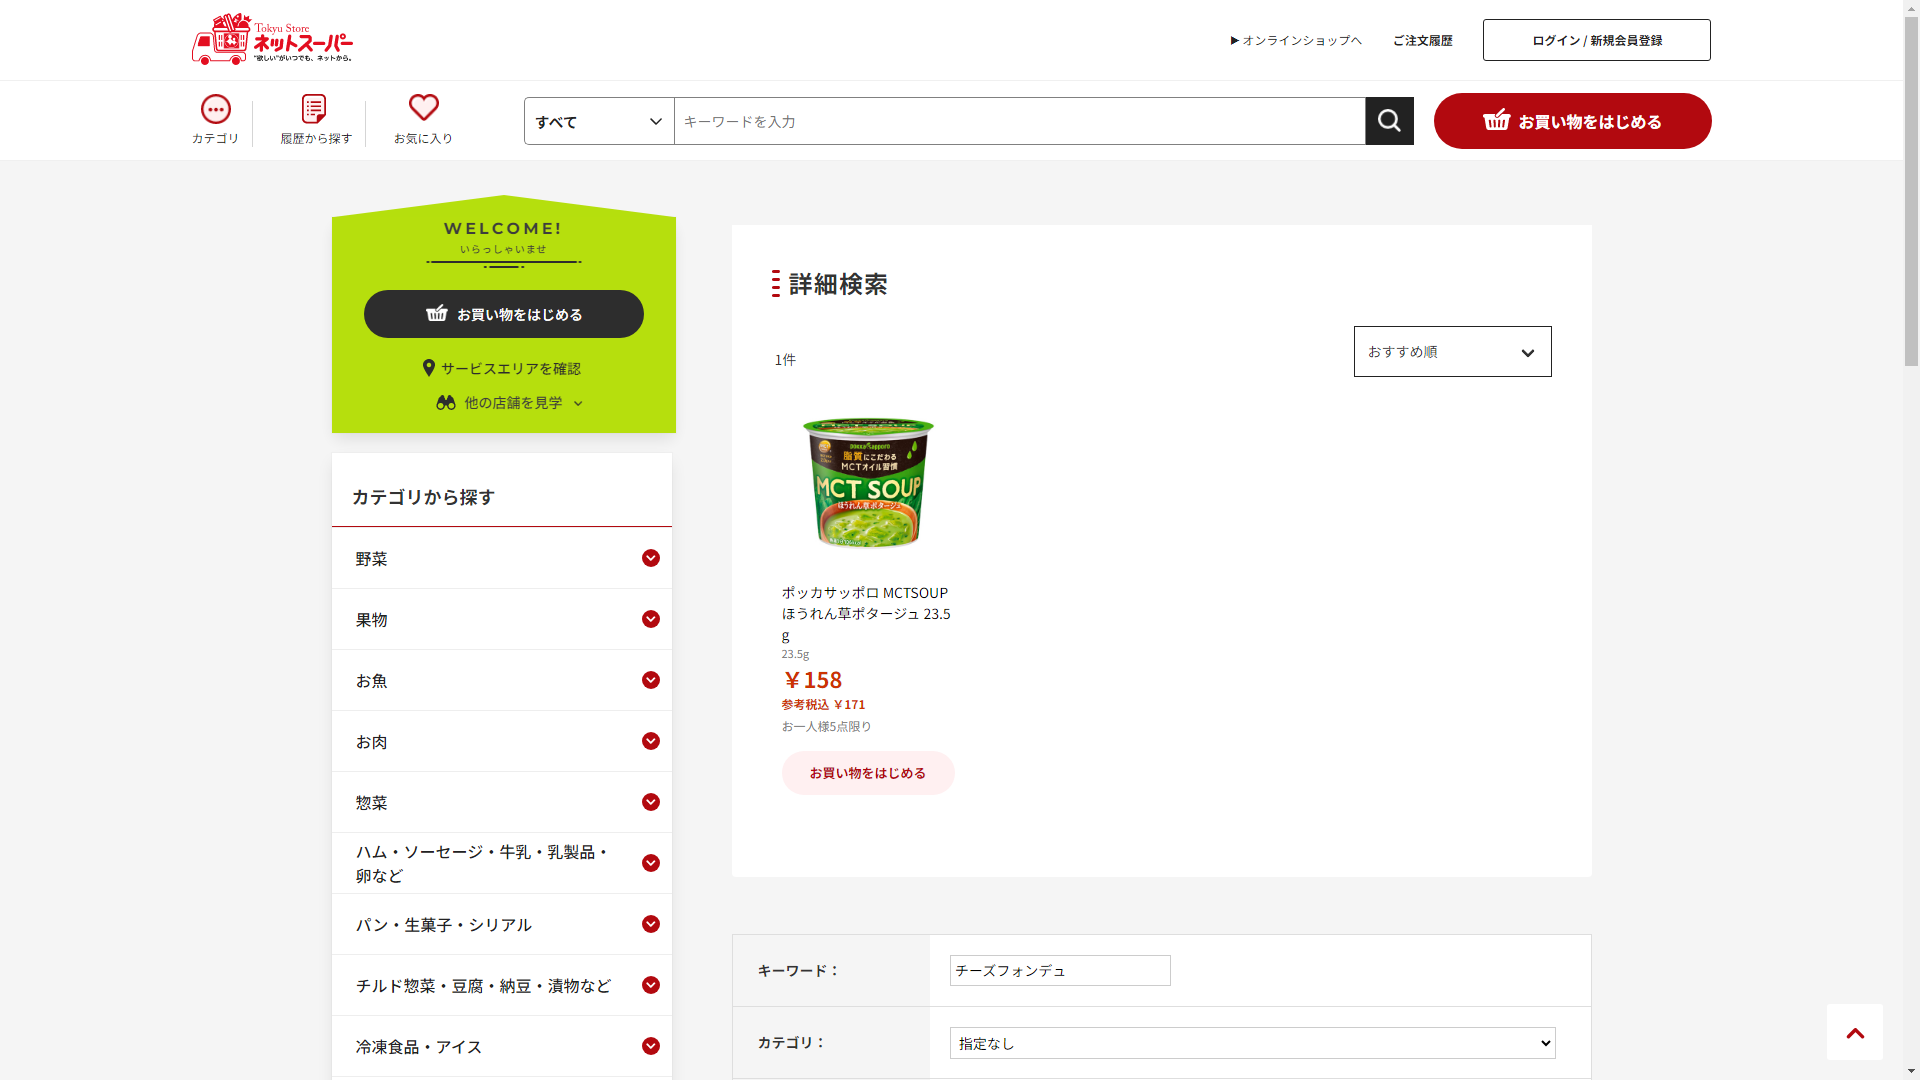Open the すべて search category dropdown
1920x1080 pixels.
coord(599,121)
